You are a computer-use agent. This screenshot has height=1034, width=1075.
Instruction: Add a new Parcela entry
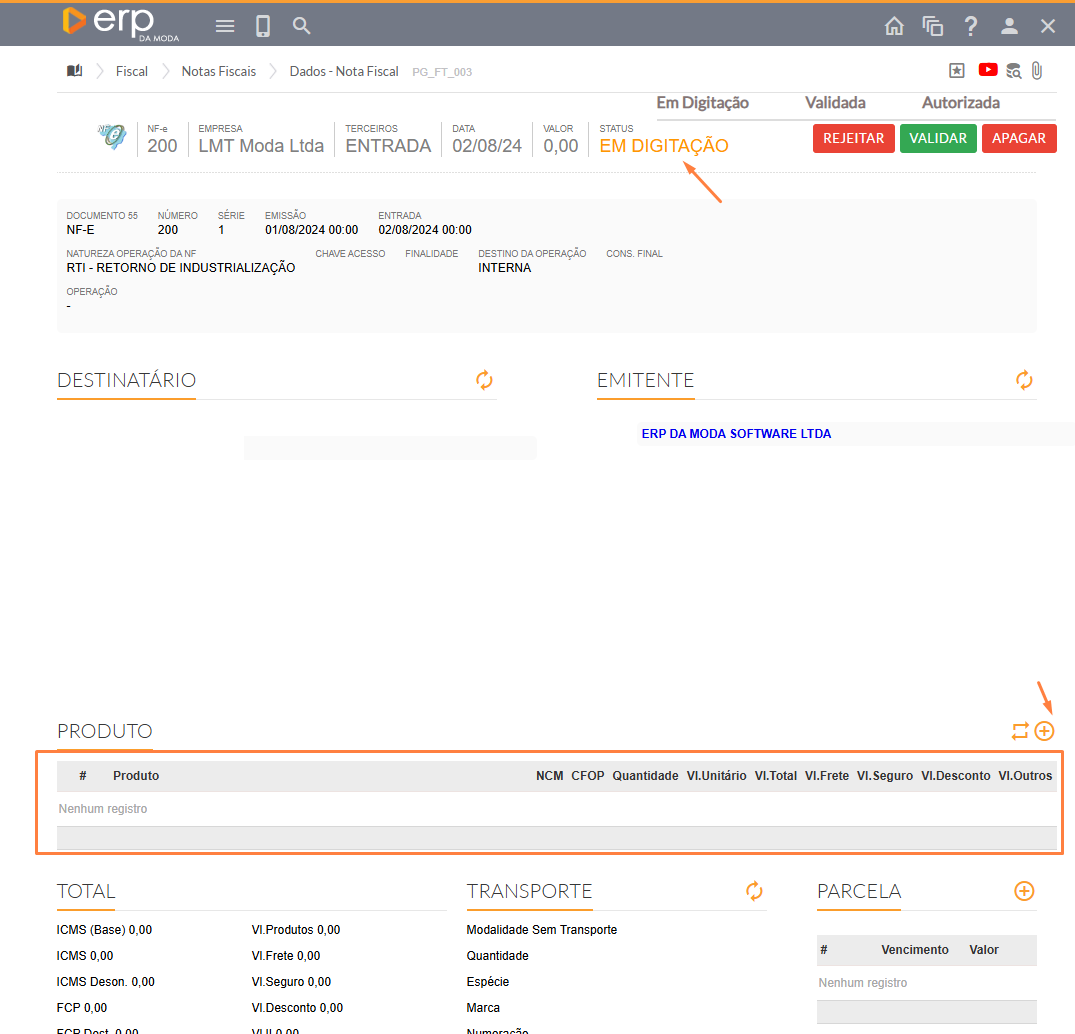click(1024, 891)
